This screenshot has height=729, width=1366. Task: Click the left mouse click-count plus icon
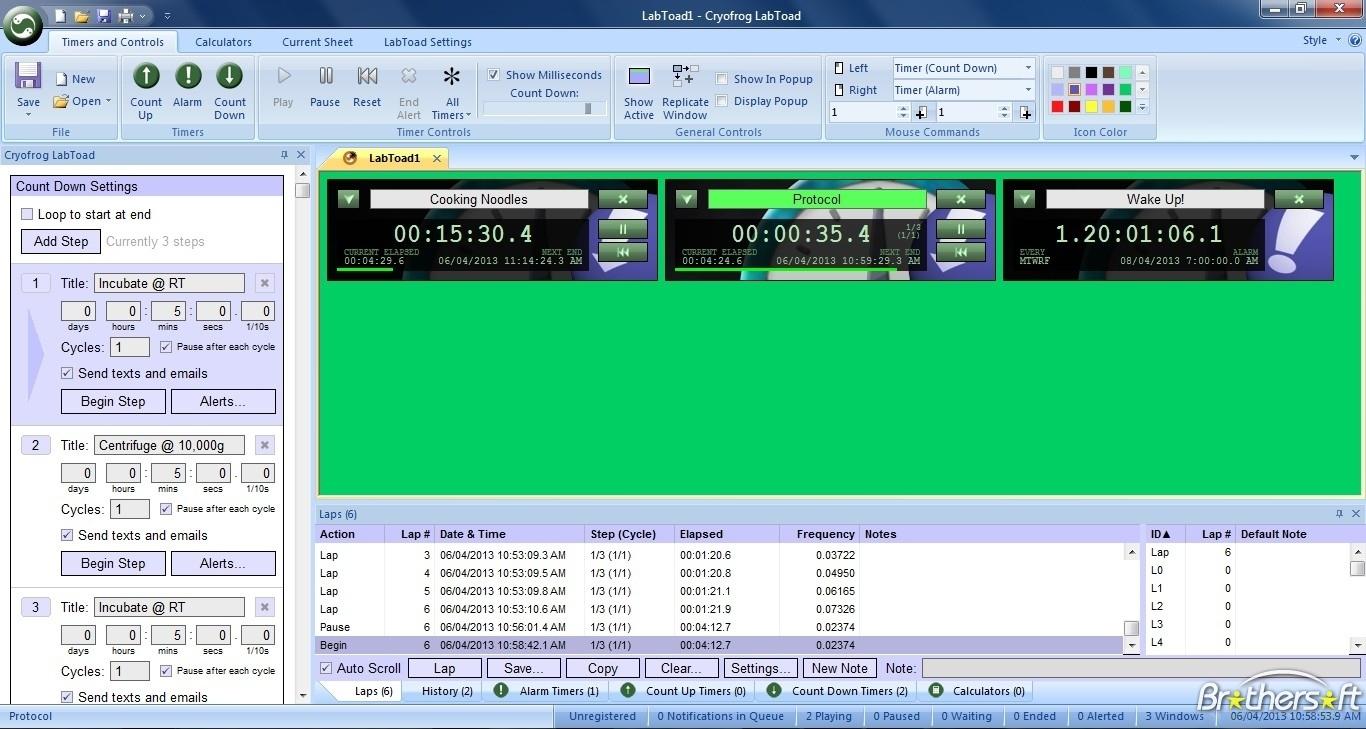pos(921,113)
